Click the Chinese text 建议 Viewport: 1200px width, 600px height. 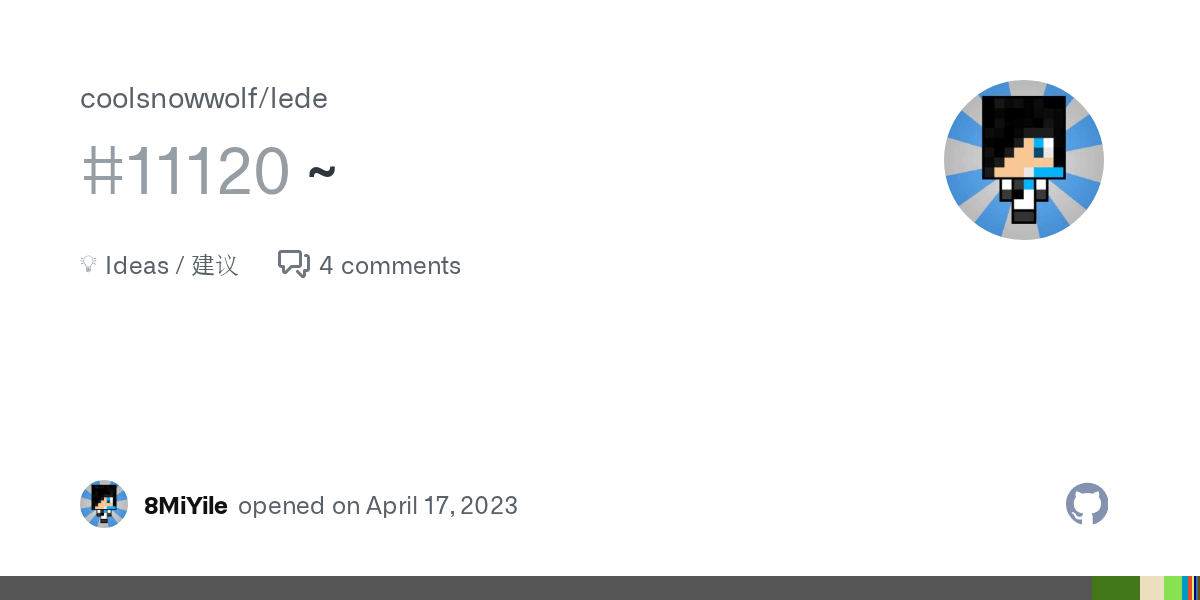pyautogui.click(x=215, y=265)
